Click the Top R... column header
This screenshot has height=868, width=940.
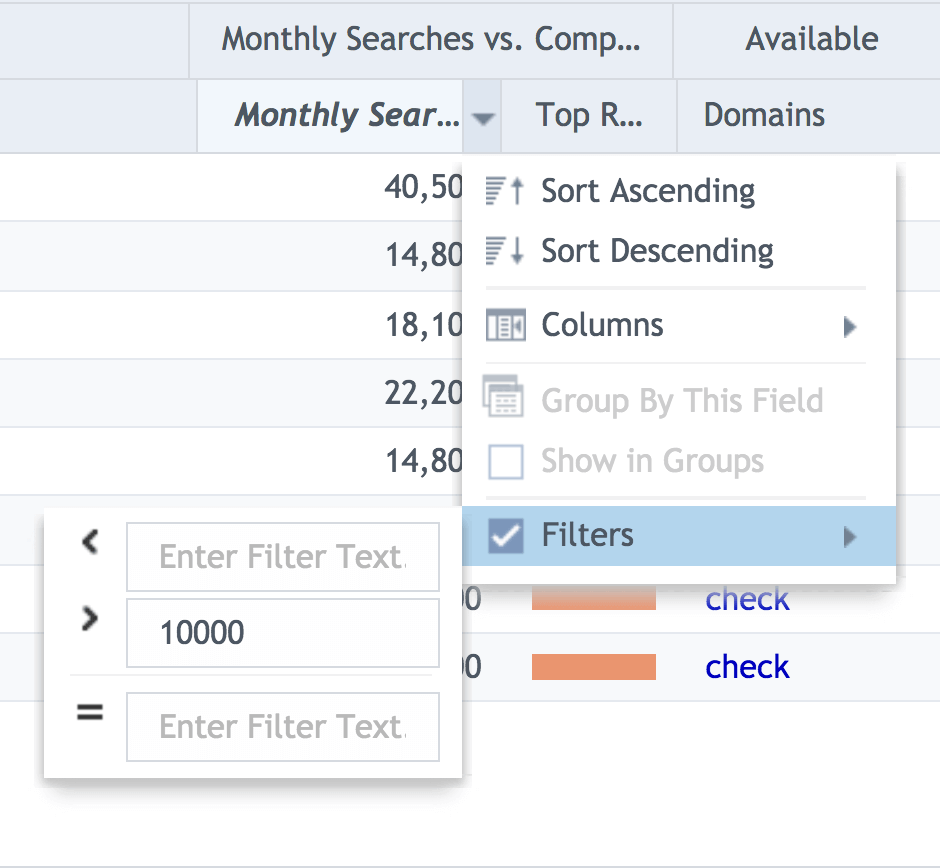[x=589, y=116]
